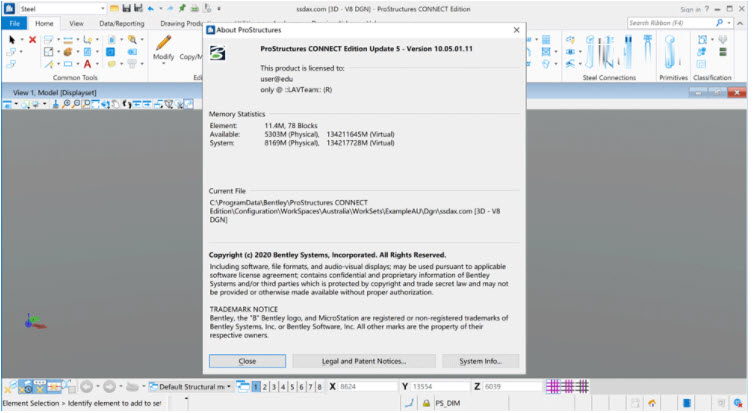Toggle view 6 number button
This screenshot has width=753, height=413.
coord(302,387)
